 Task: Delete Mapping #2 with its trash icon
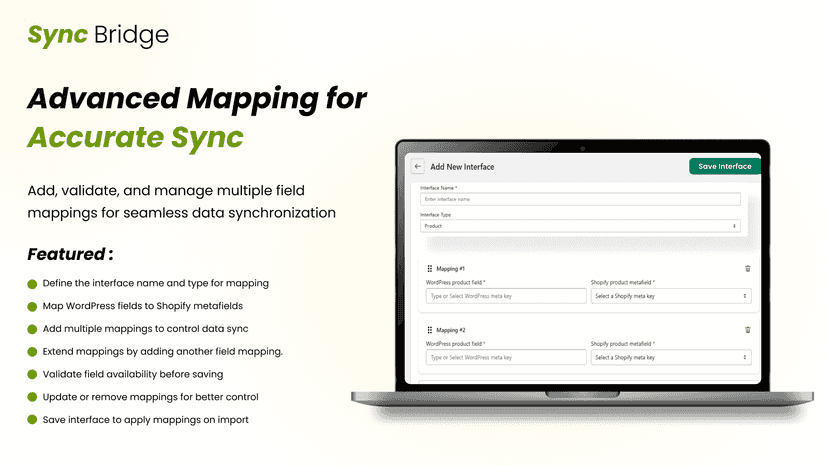(x=747, y=330)
